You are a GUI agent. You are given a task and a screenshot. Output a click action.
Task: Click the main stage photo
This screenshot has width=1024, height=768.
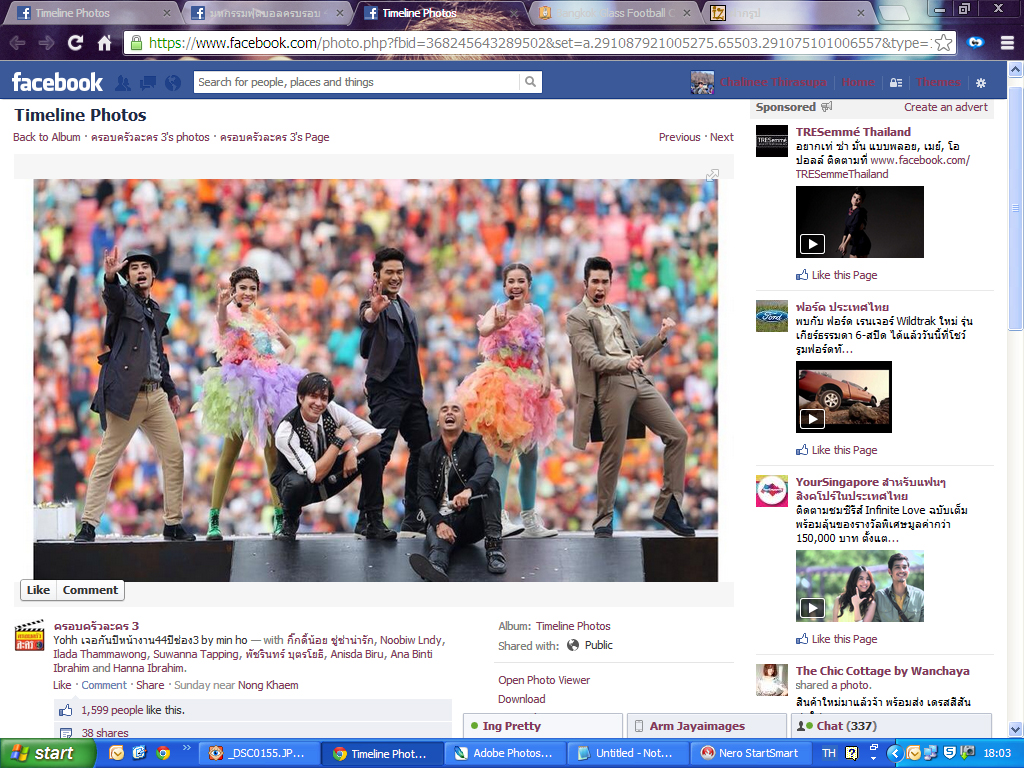tap(376, 380)
